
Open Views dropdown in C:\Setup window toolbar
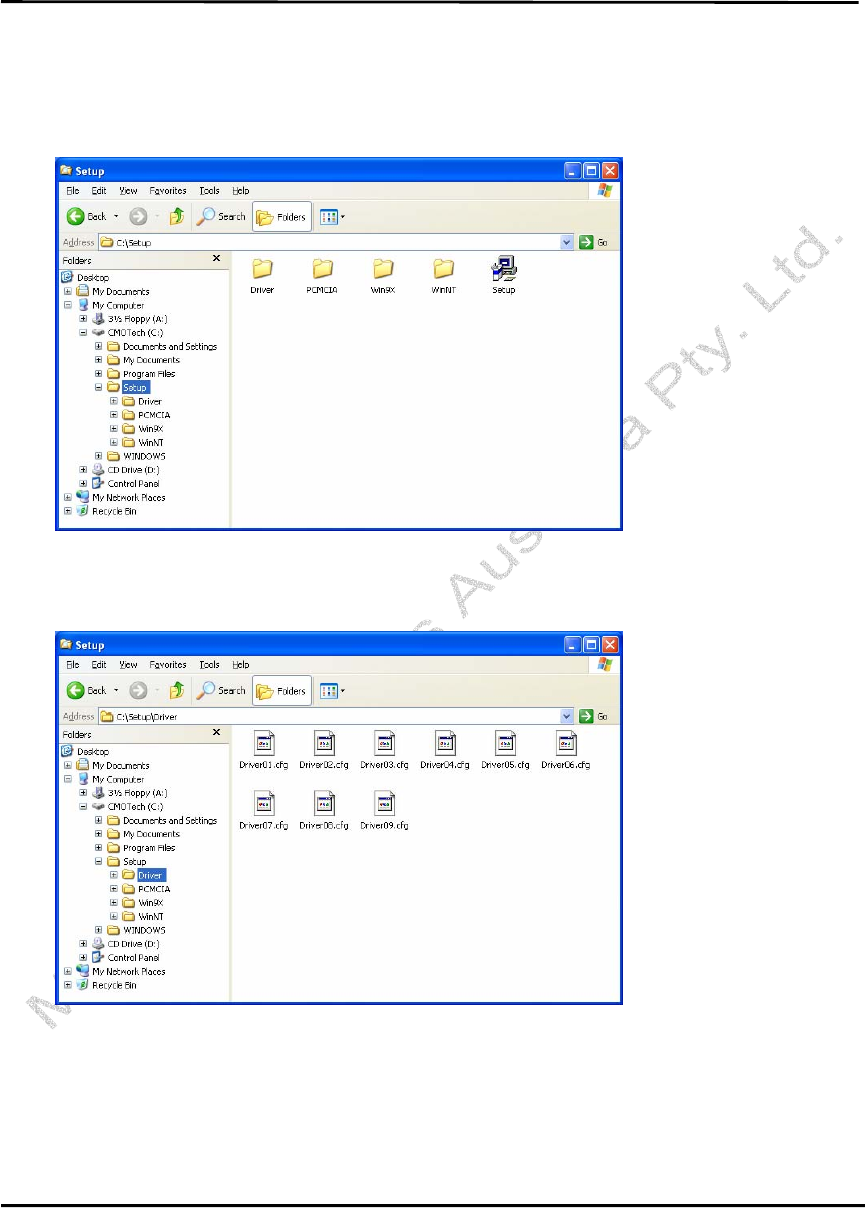tap(333, 216)
